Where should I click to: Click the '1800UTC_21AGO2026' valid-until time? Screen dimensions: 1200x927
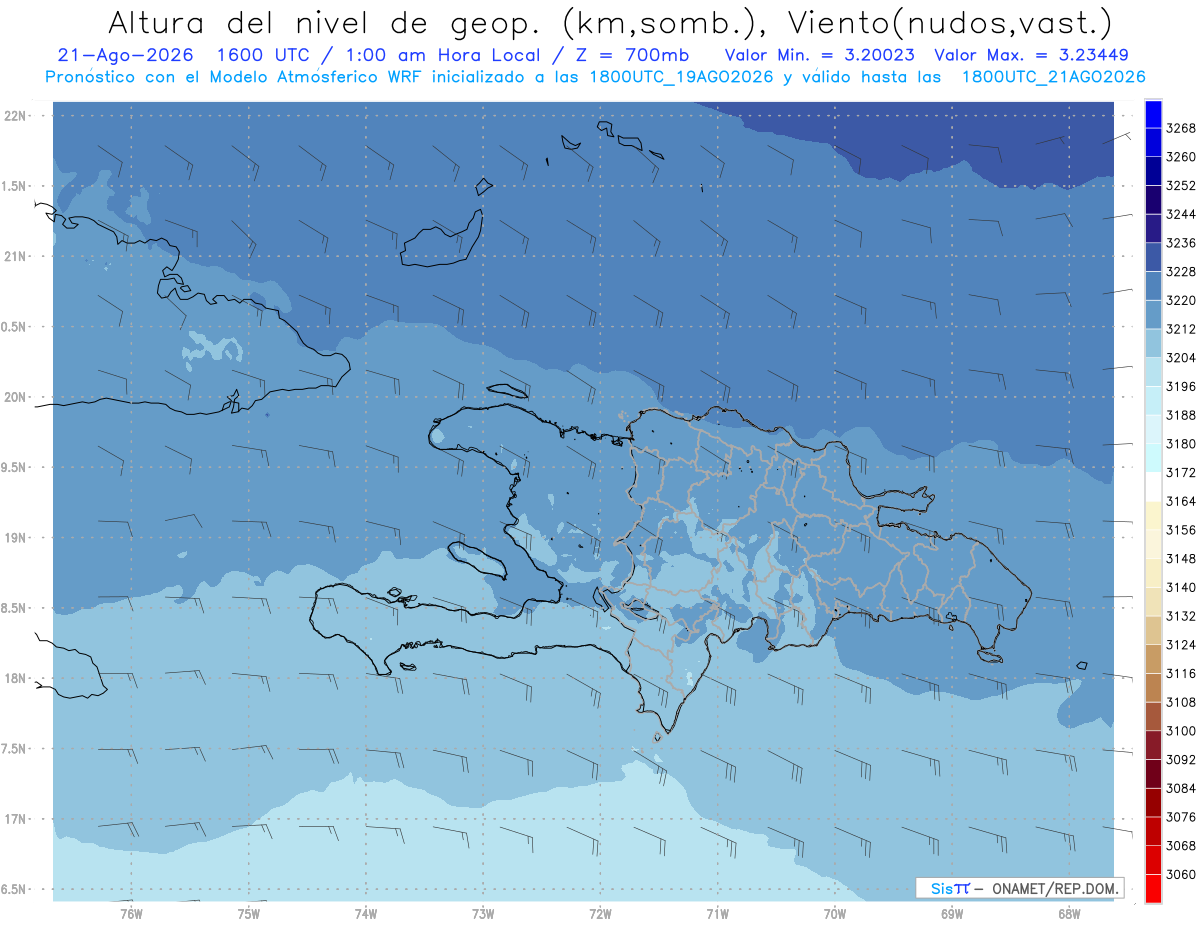1054,77
